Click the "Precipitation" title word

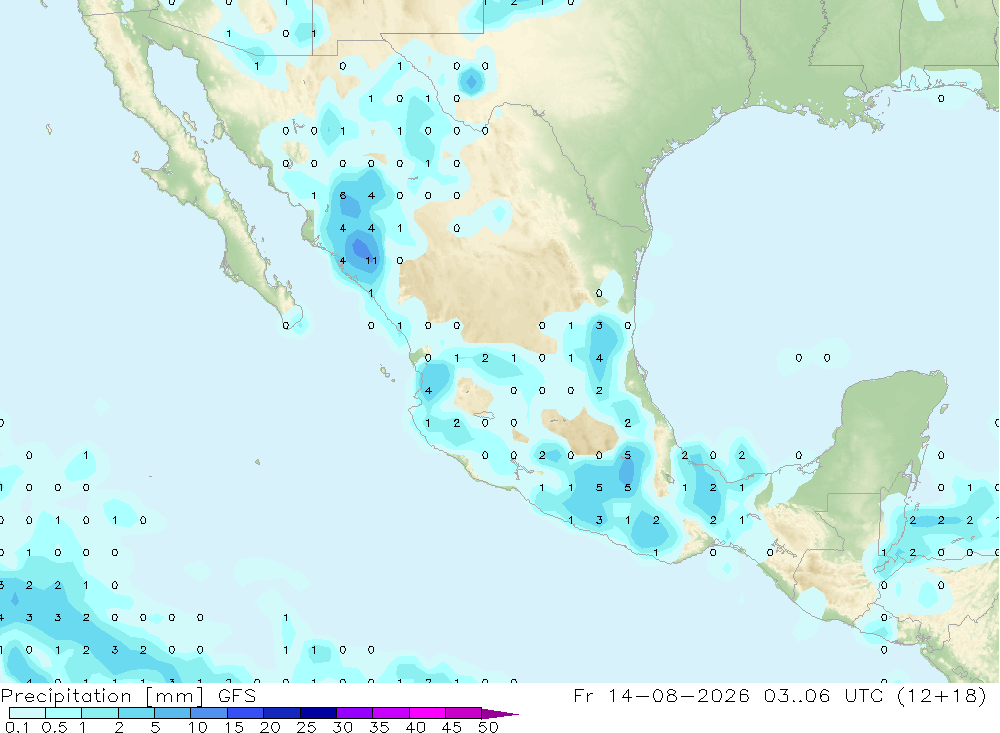click(x=66, y=696)
